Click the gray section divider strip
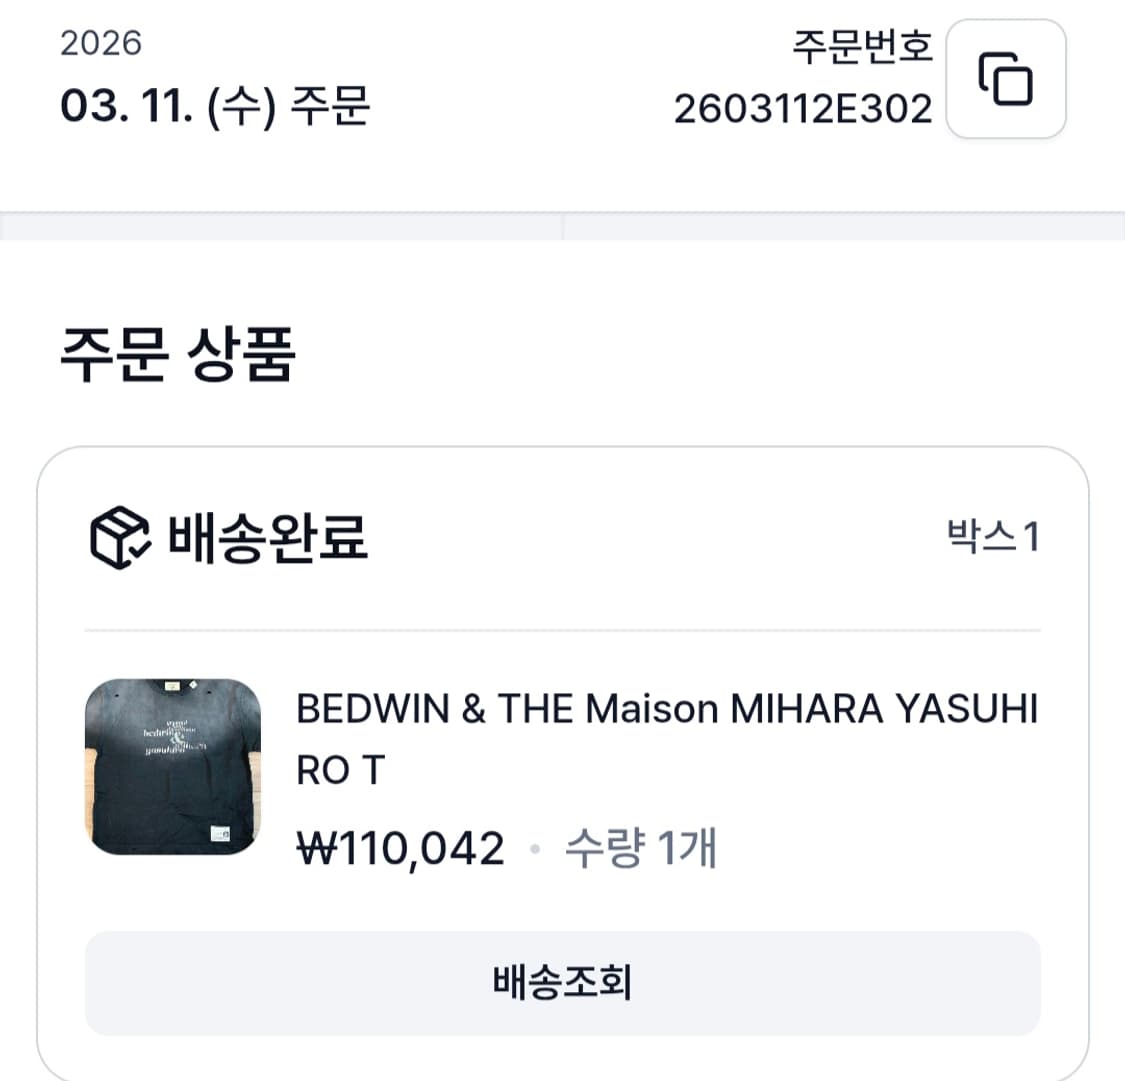This screenshot has height=1081, width=1125. click(562, 226)
